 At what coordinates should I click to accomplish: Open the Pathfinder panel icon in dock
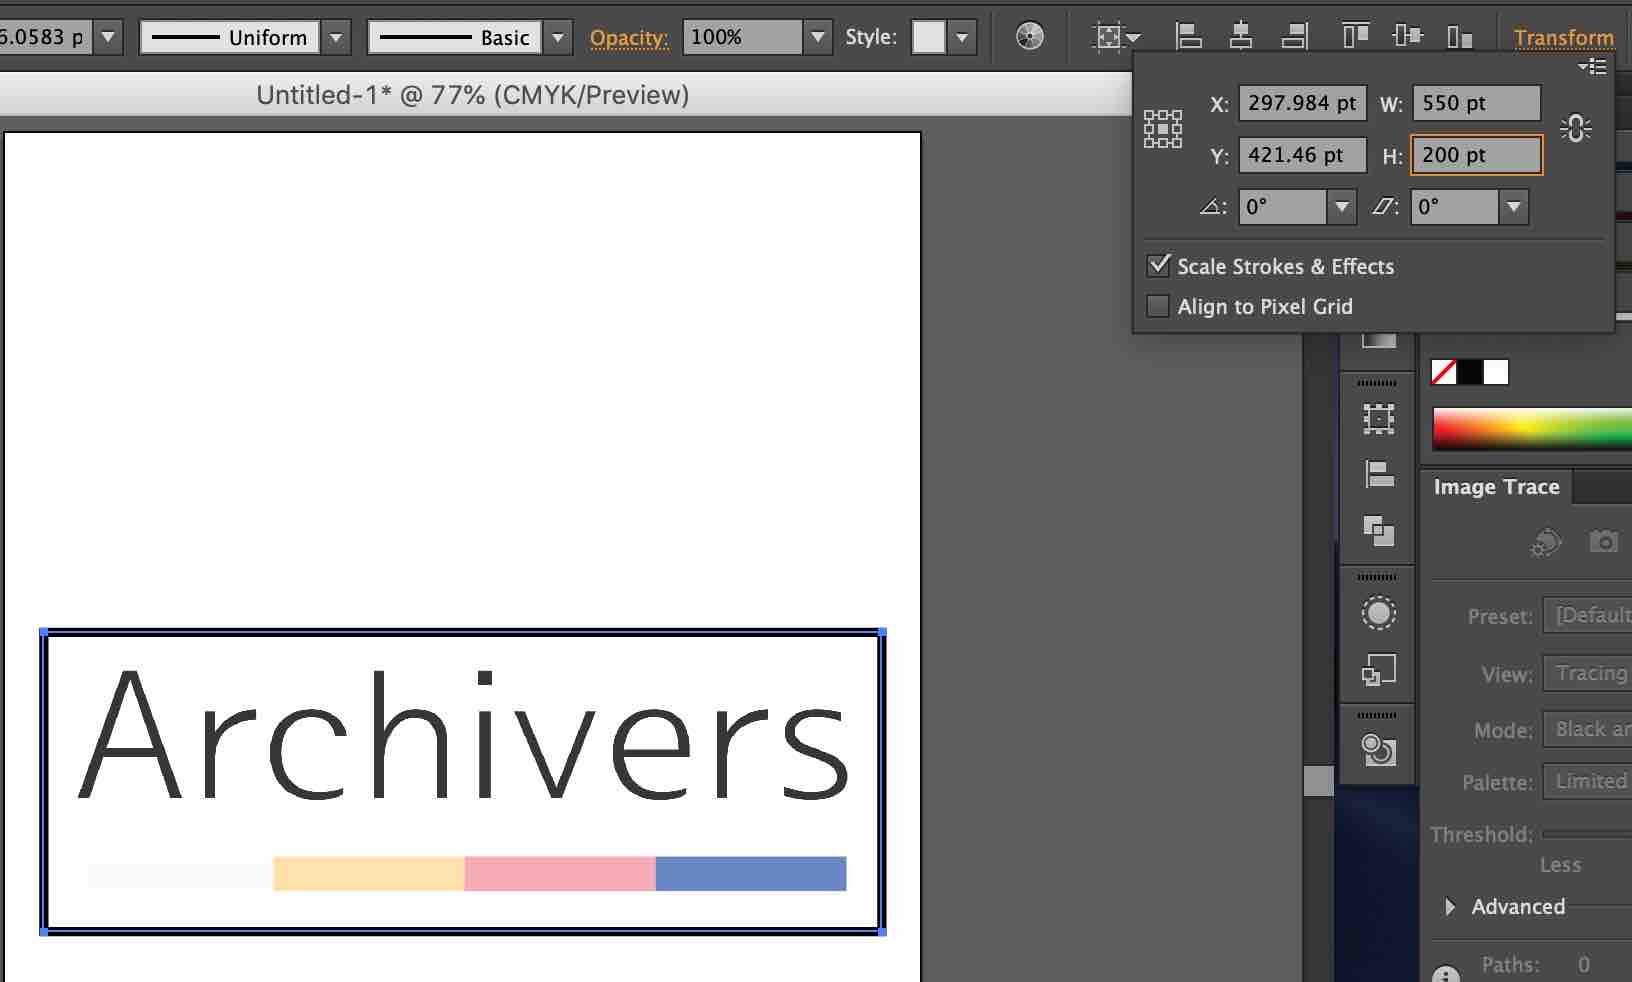[x=1379, y=530]
